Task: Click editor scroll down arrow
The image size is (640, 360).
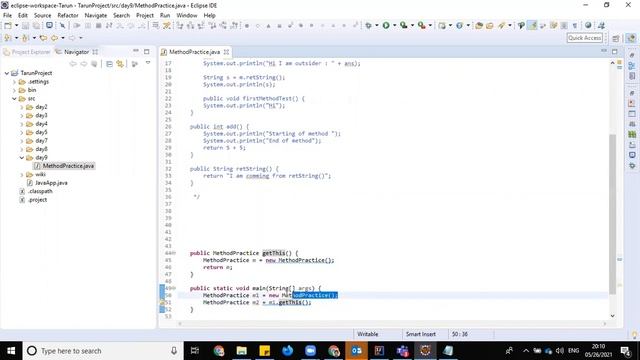Action: 612,316
